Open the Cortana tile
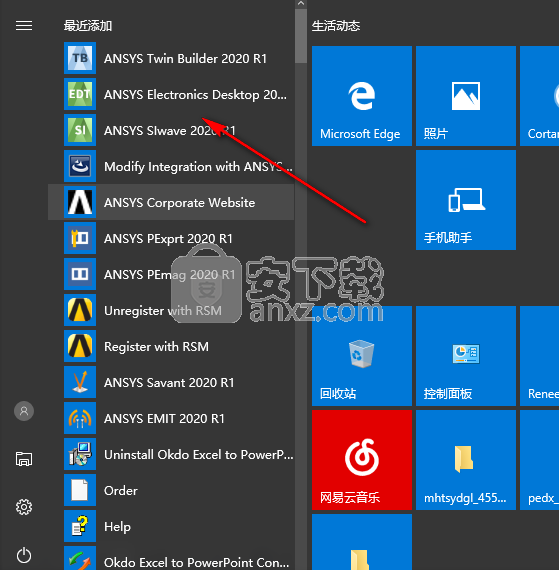559x570 pixels. coord(539,96)
